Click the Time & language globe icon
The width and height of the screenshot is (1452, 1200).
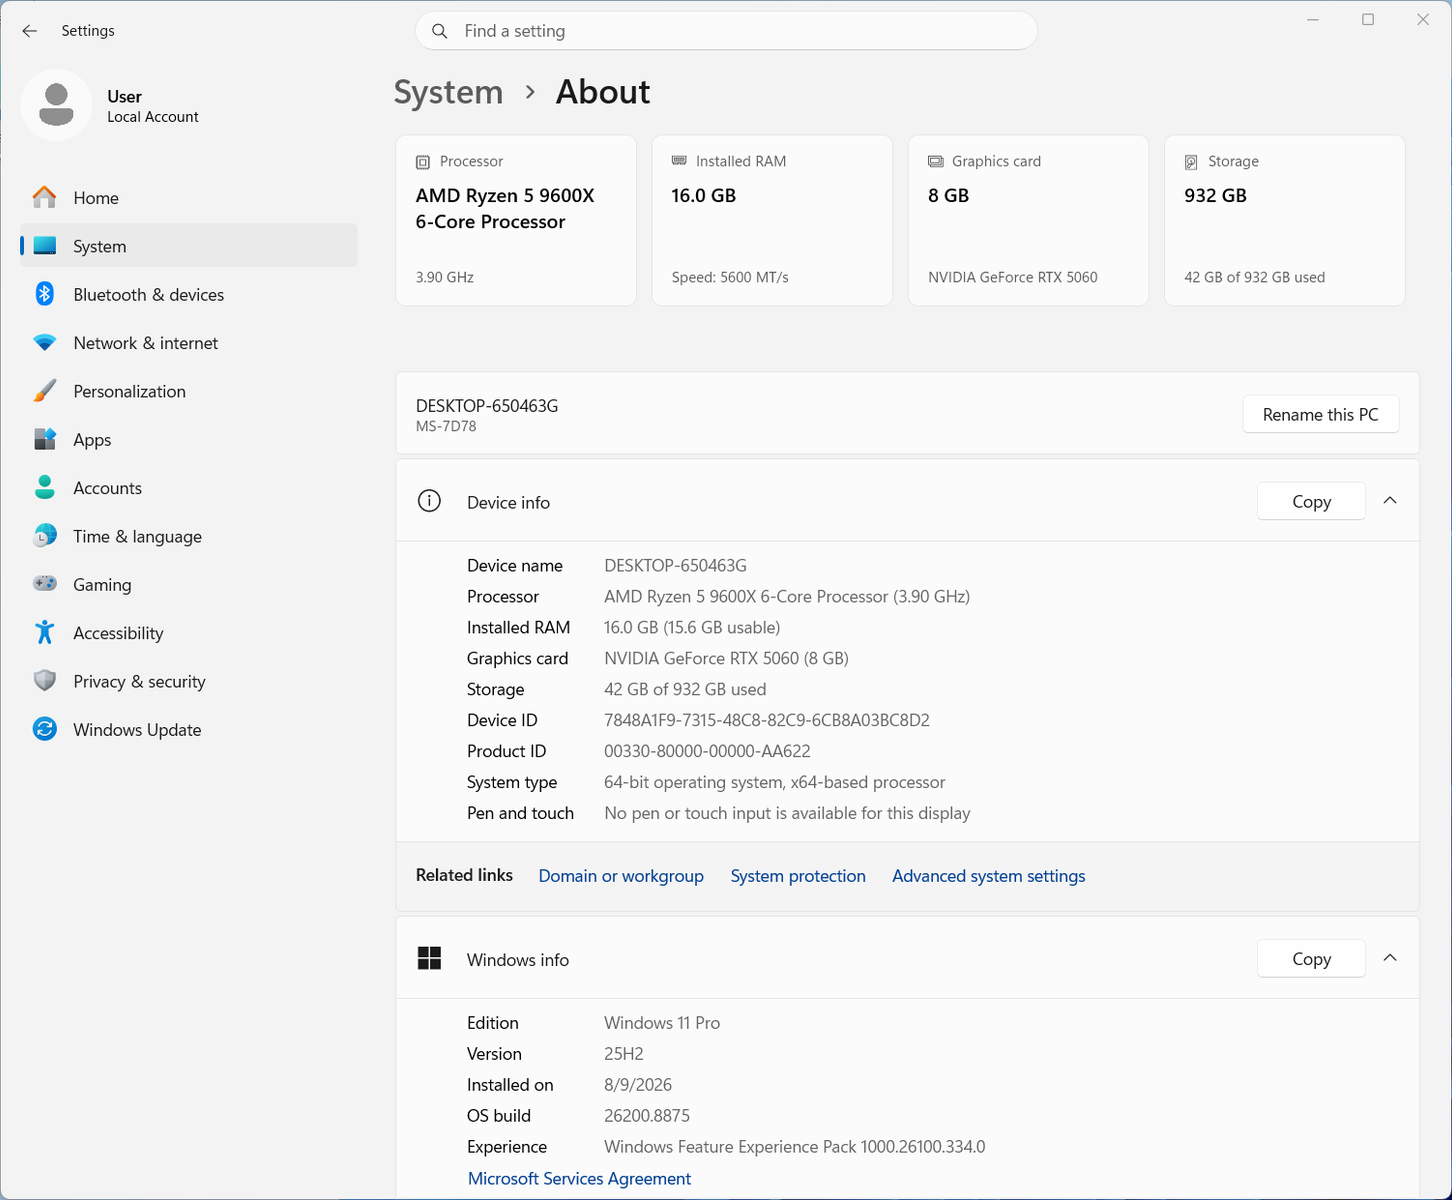(45, 536)
